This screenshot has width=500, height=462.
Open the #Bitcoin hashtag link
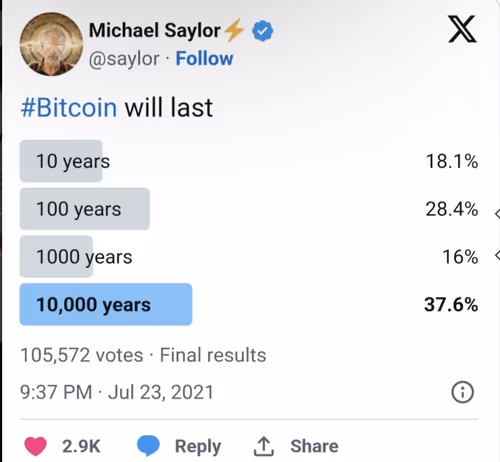(69, 108)
